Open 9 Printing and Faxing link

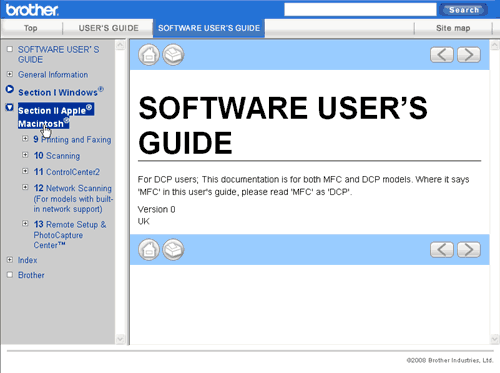click(x=72, y=139)
